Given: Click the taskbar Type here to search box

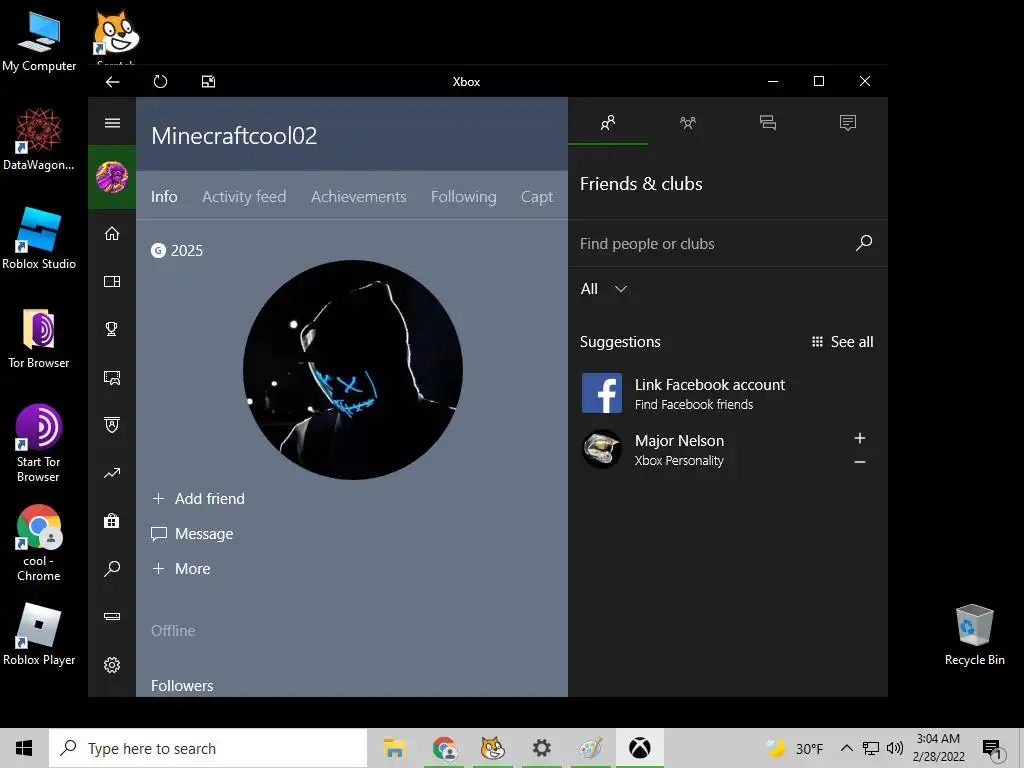Looking at the screenshot, I should (x=208, y=748).
